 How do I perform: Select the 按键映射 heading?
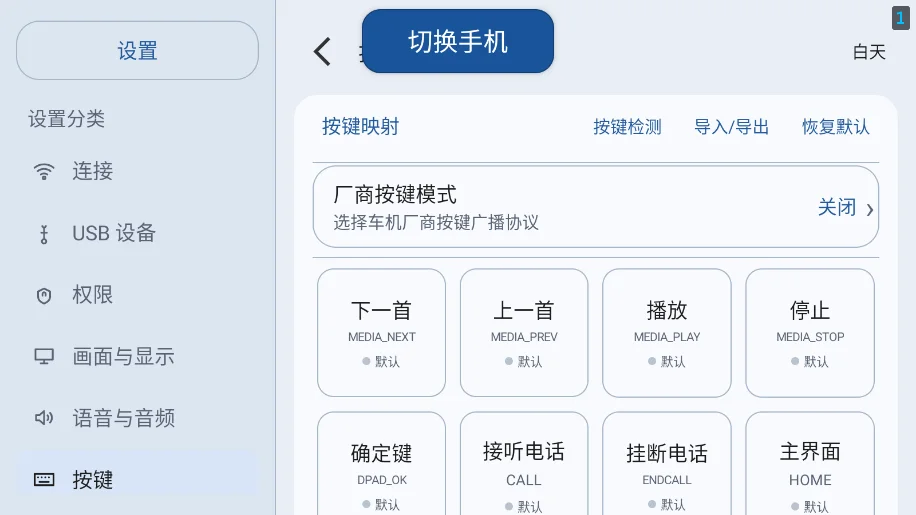click(x=360, y=127)
